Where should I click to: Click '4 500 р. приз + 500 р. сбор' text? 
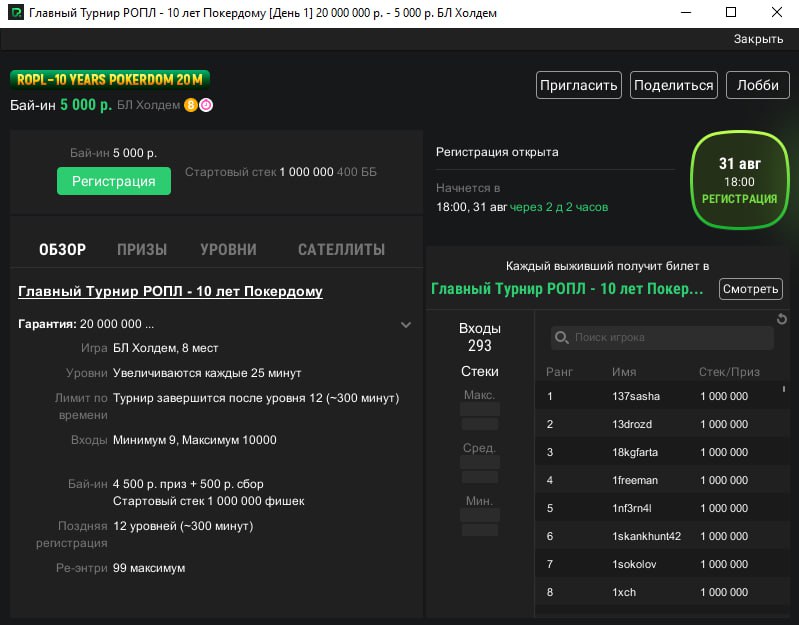[x=188, y=484]
